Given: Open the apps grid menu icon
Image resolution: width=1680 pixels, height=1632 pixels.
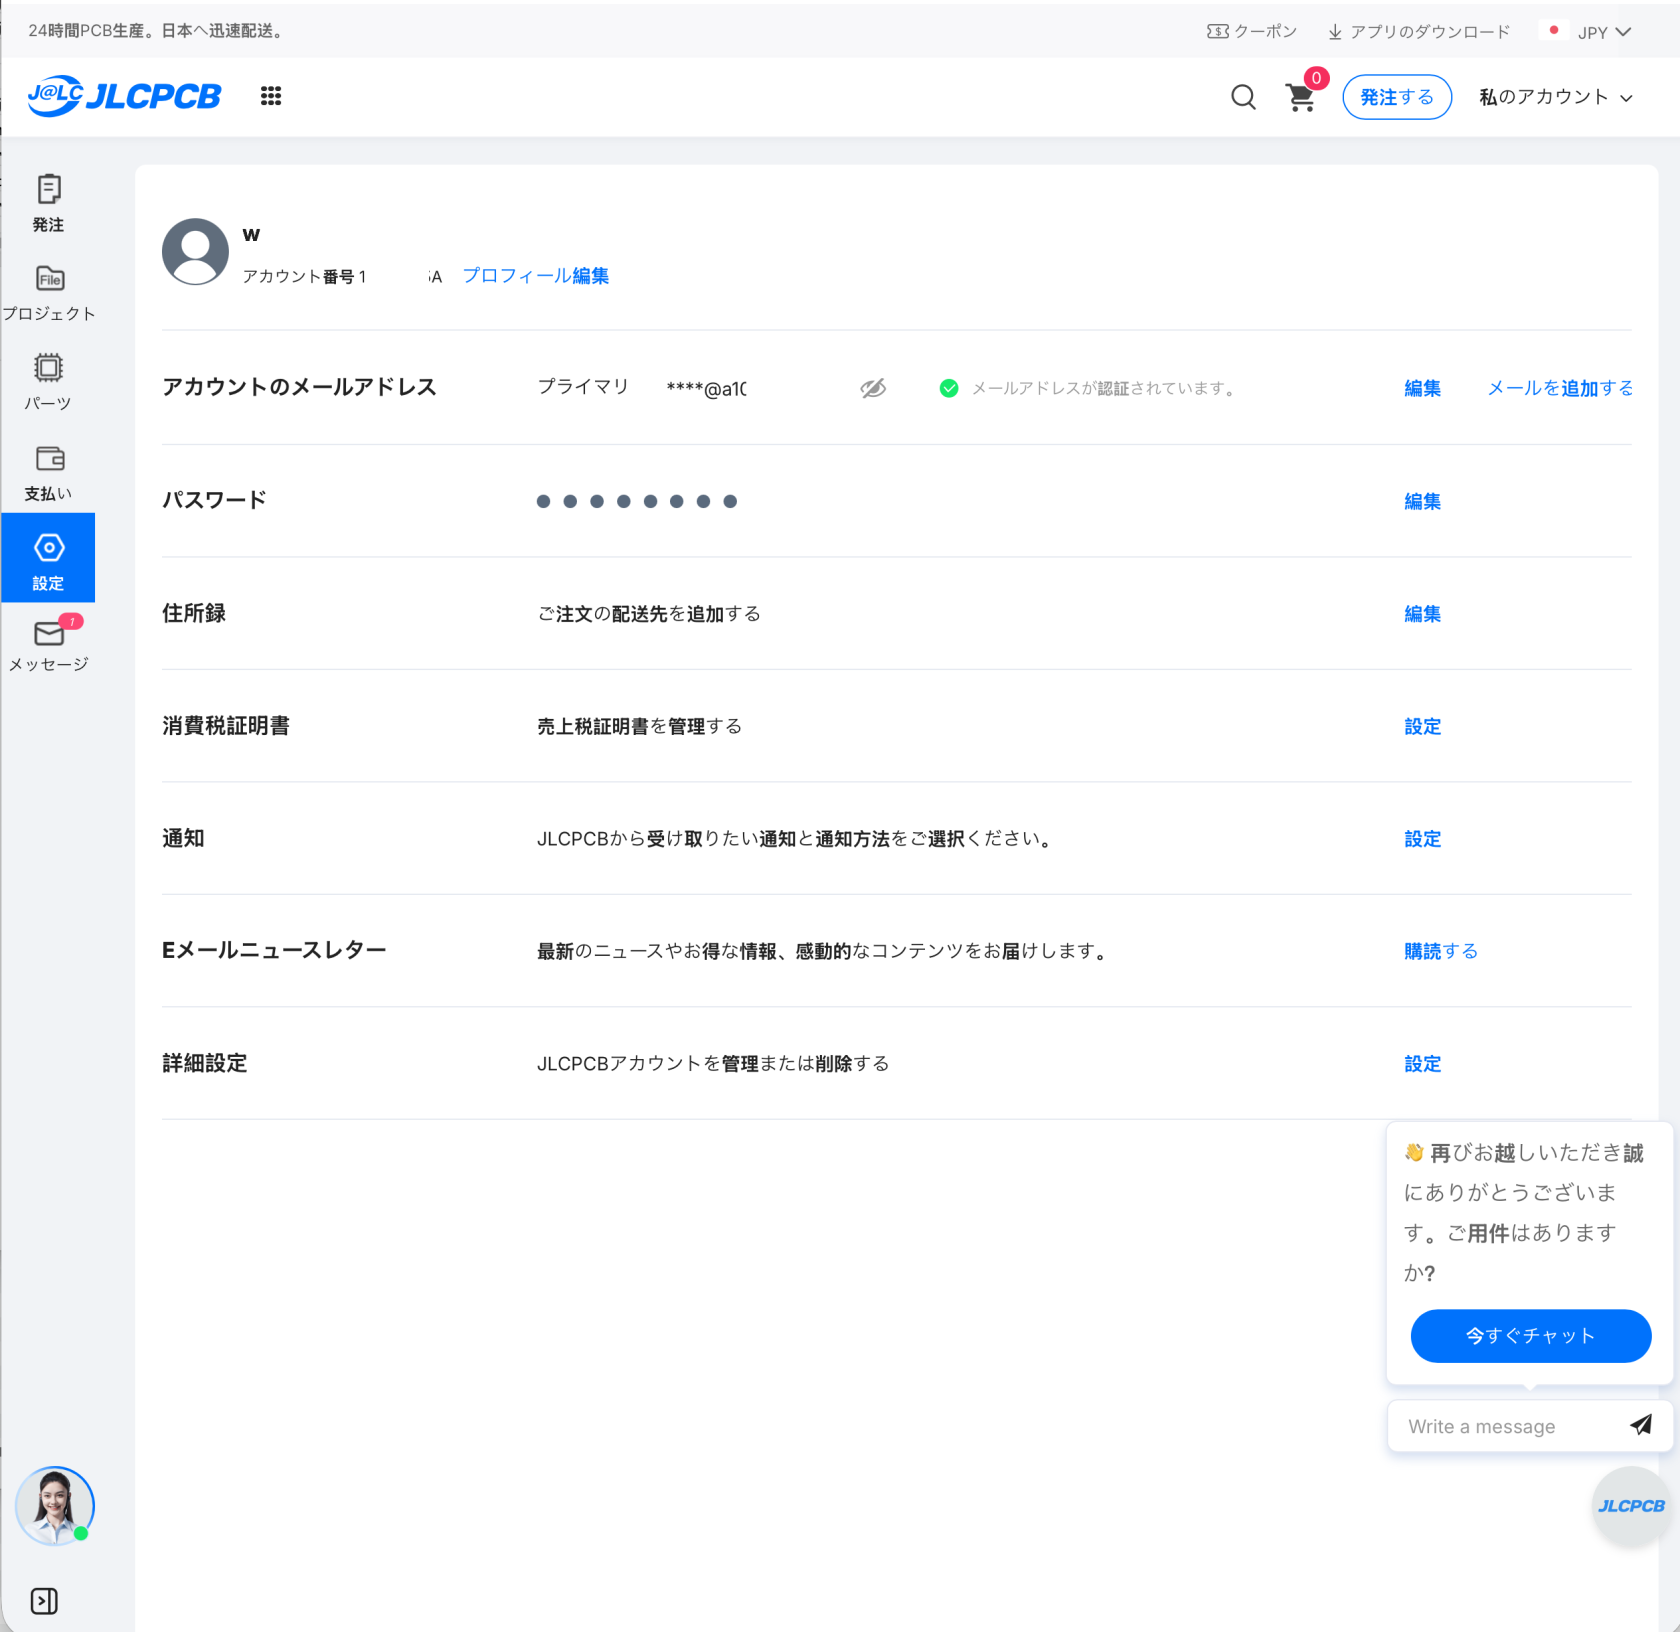Looking at the screenshot, I should 271,96.
